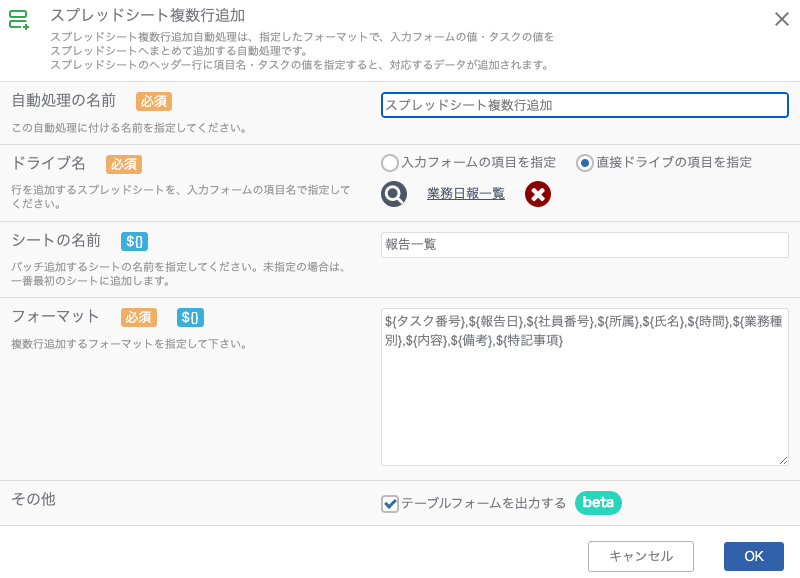Click the 必須 badge beside ドライブ名
The width and height of the screenshot is (800, 578).
pyautogui.click(x=124, y=164)
